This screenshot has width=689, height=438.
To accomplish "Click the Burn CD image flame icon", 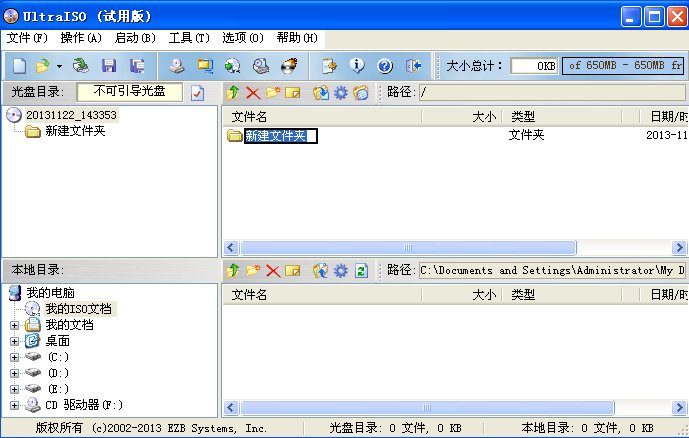I will (x=290, y=66).
